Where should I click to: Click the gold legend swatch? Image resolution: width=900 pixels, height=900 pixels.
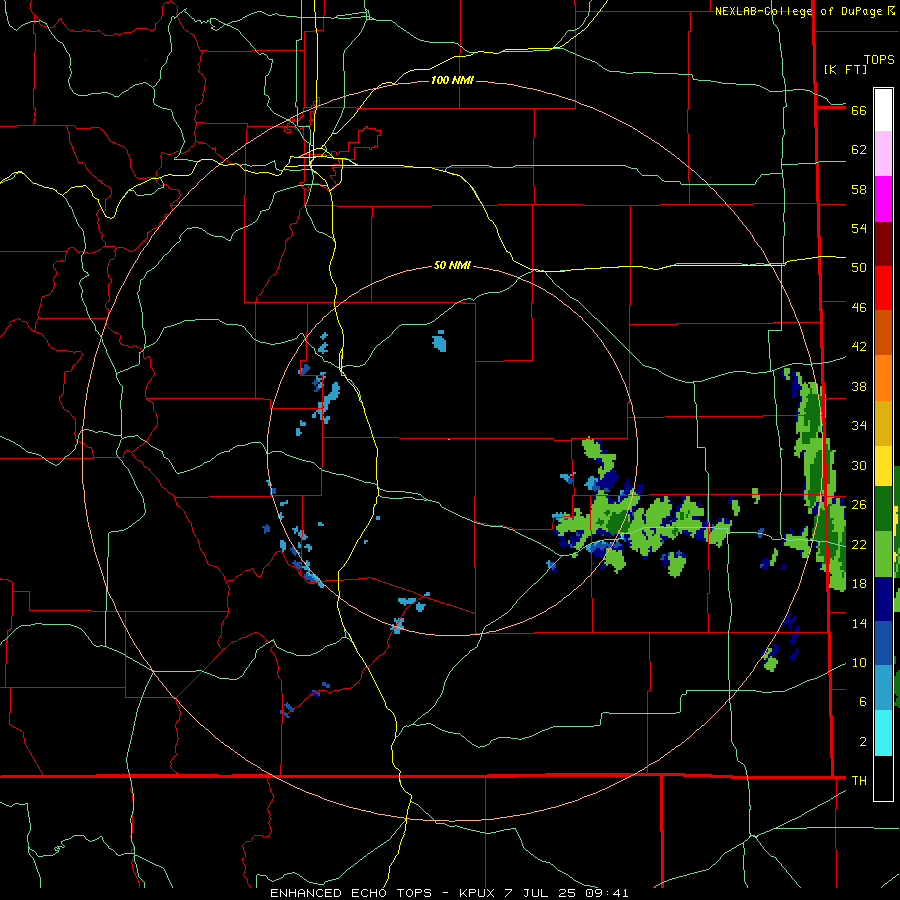[883, 423]
